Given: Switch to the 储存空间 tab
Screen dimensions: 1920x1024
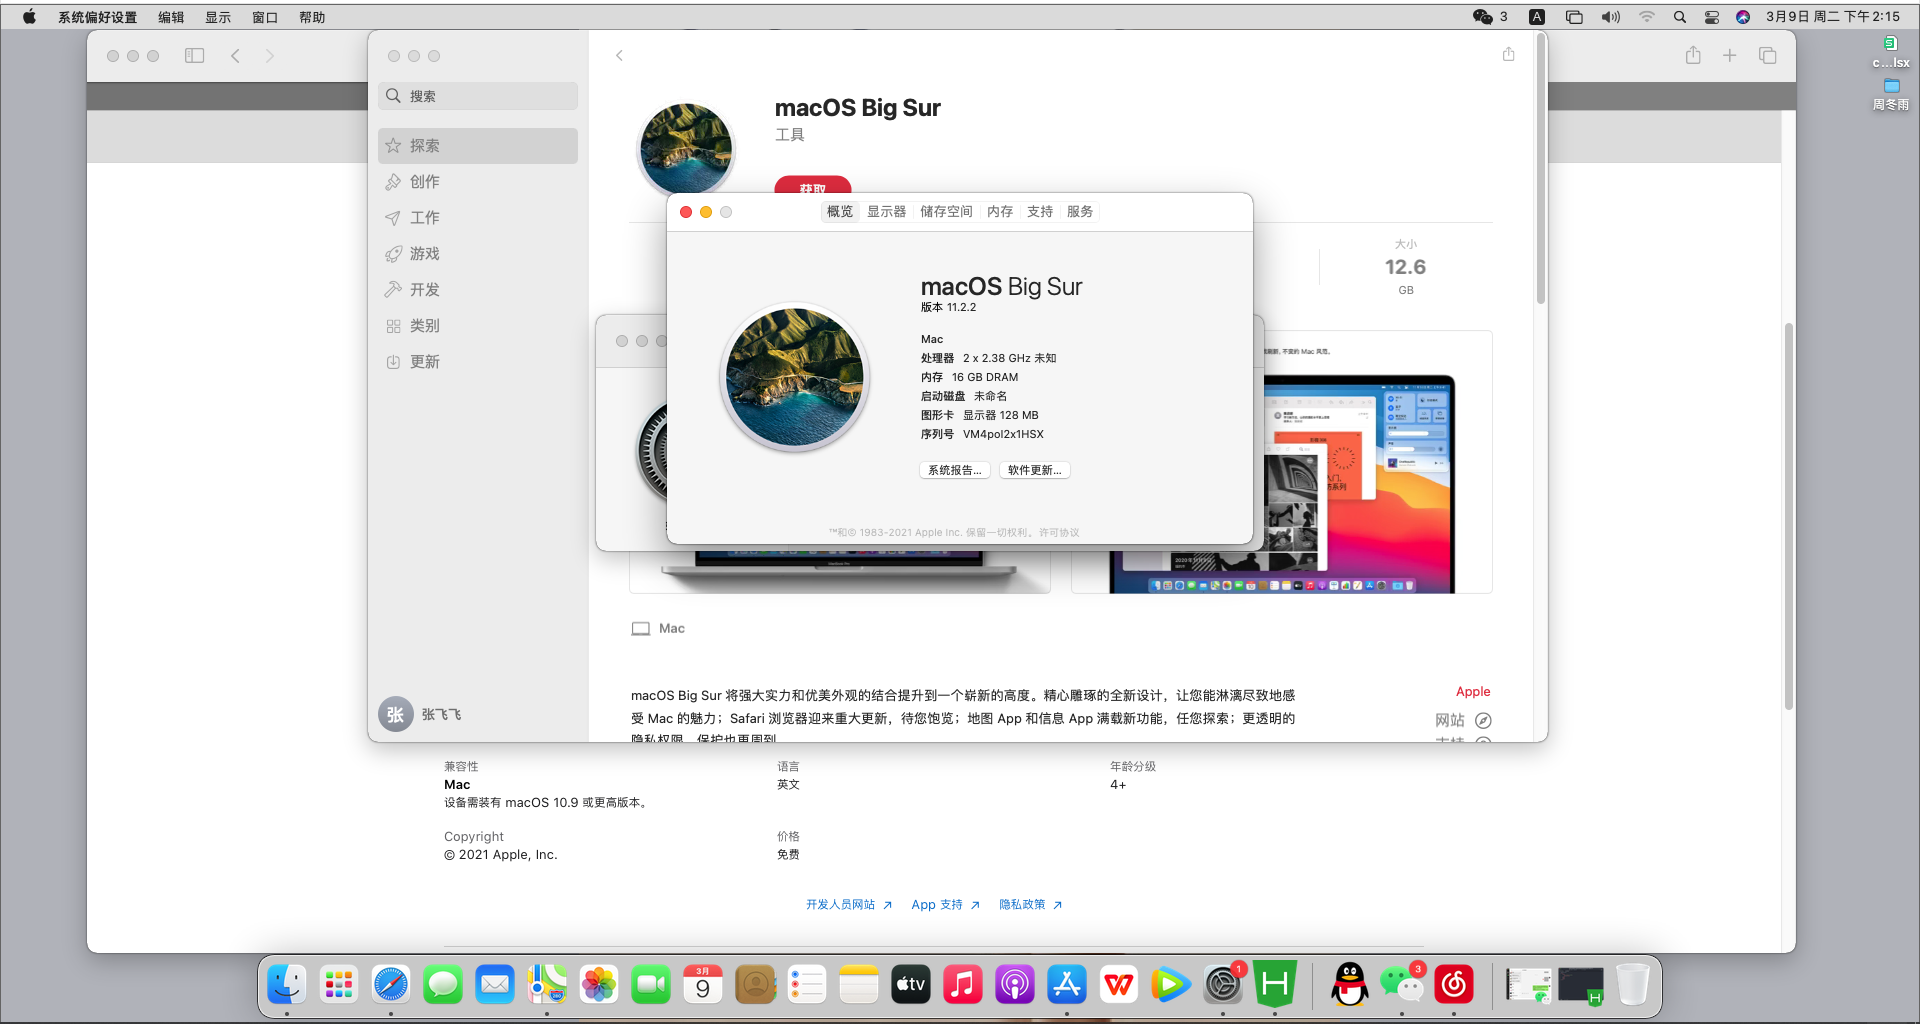Looking at the screenshot, I should coord(946,211).
